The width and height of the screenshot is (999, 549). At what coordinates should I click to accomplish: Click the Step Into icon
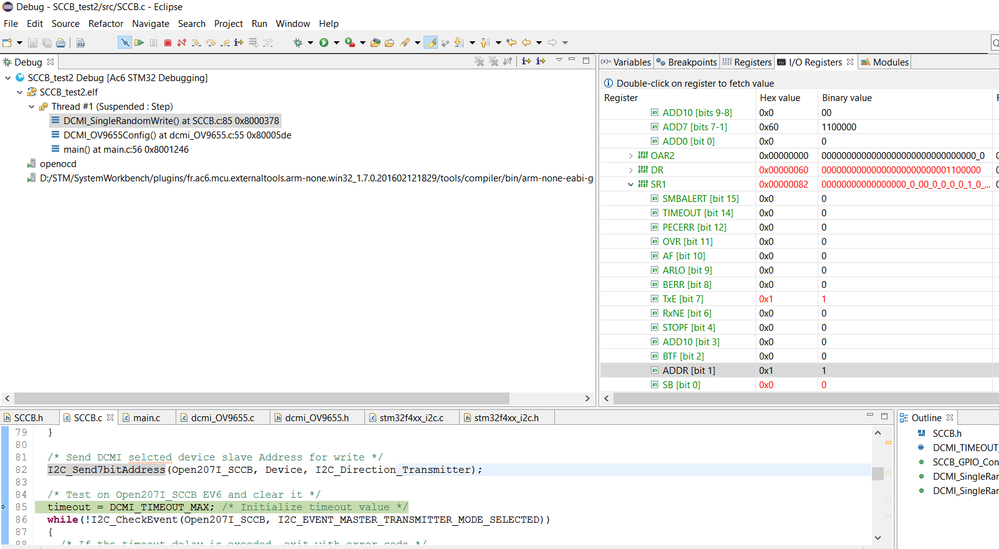[196, 43]
